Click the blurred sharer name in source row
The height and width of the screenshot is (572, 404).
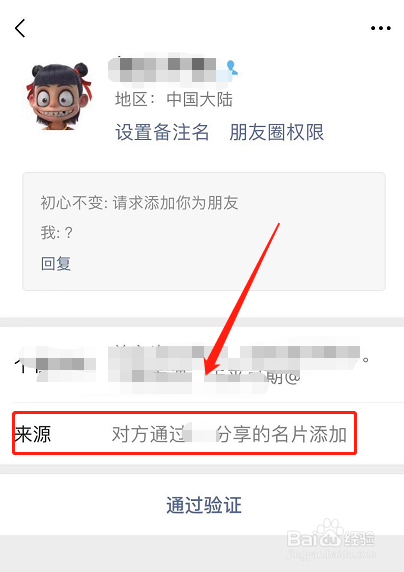201,434
